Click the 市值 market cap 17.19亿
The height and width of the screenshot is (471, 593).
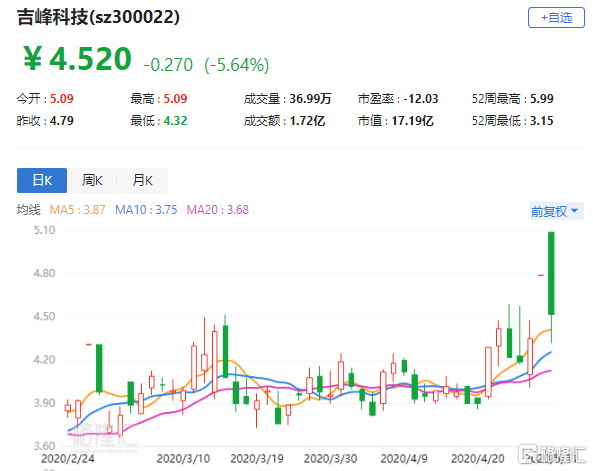[x=413, y=121]
